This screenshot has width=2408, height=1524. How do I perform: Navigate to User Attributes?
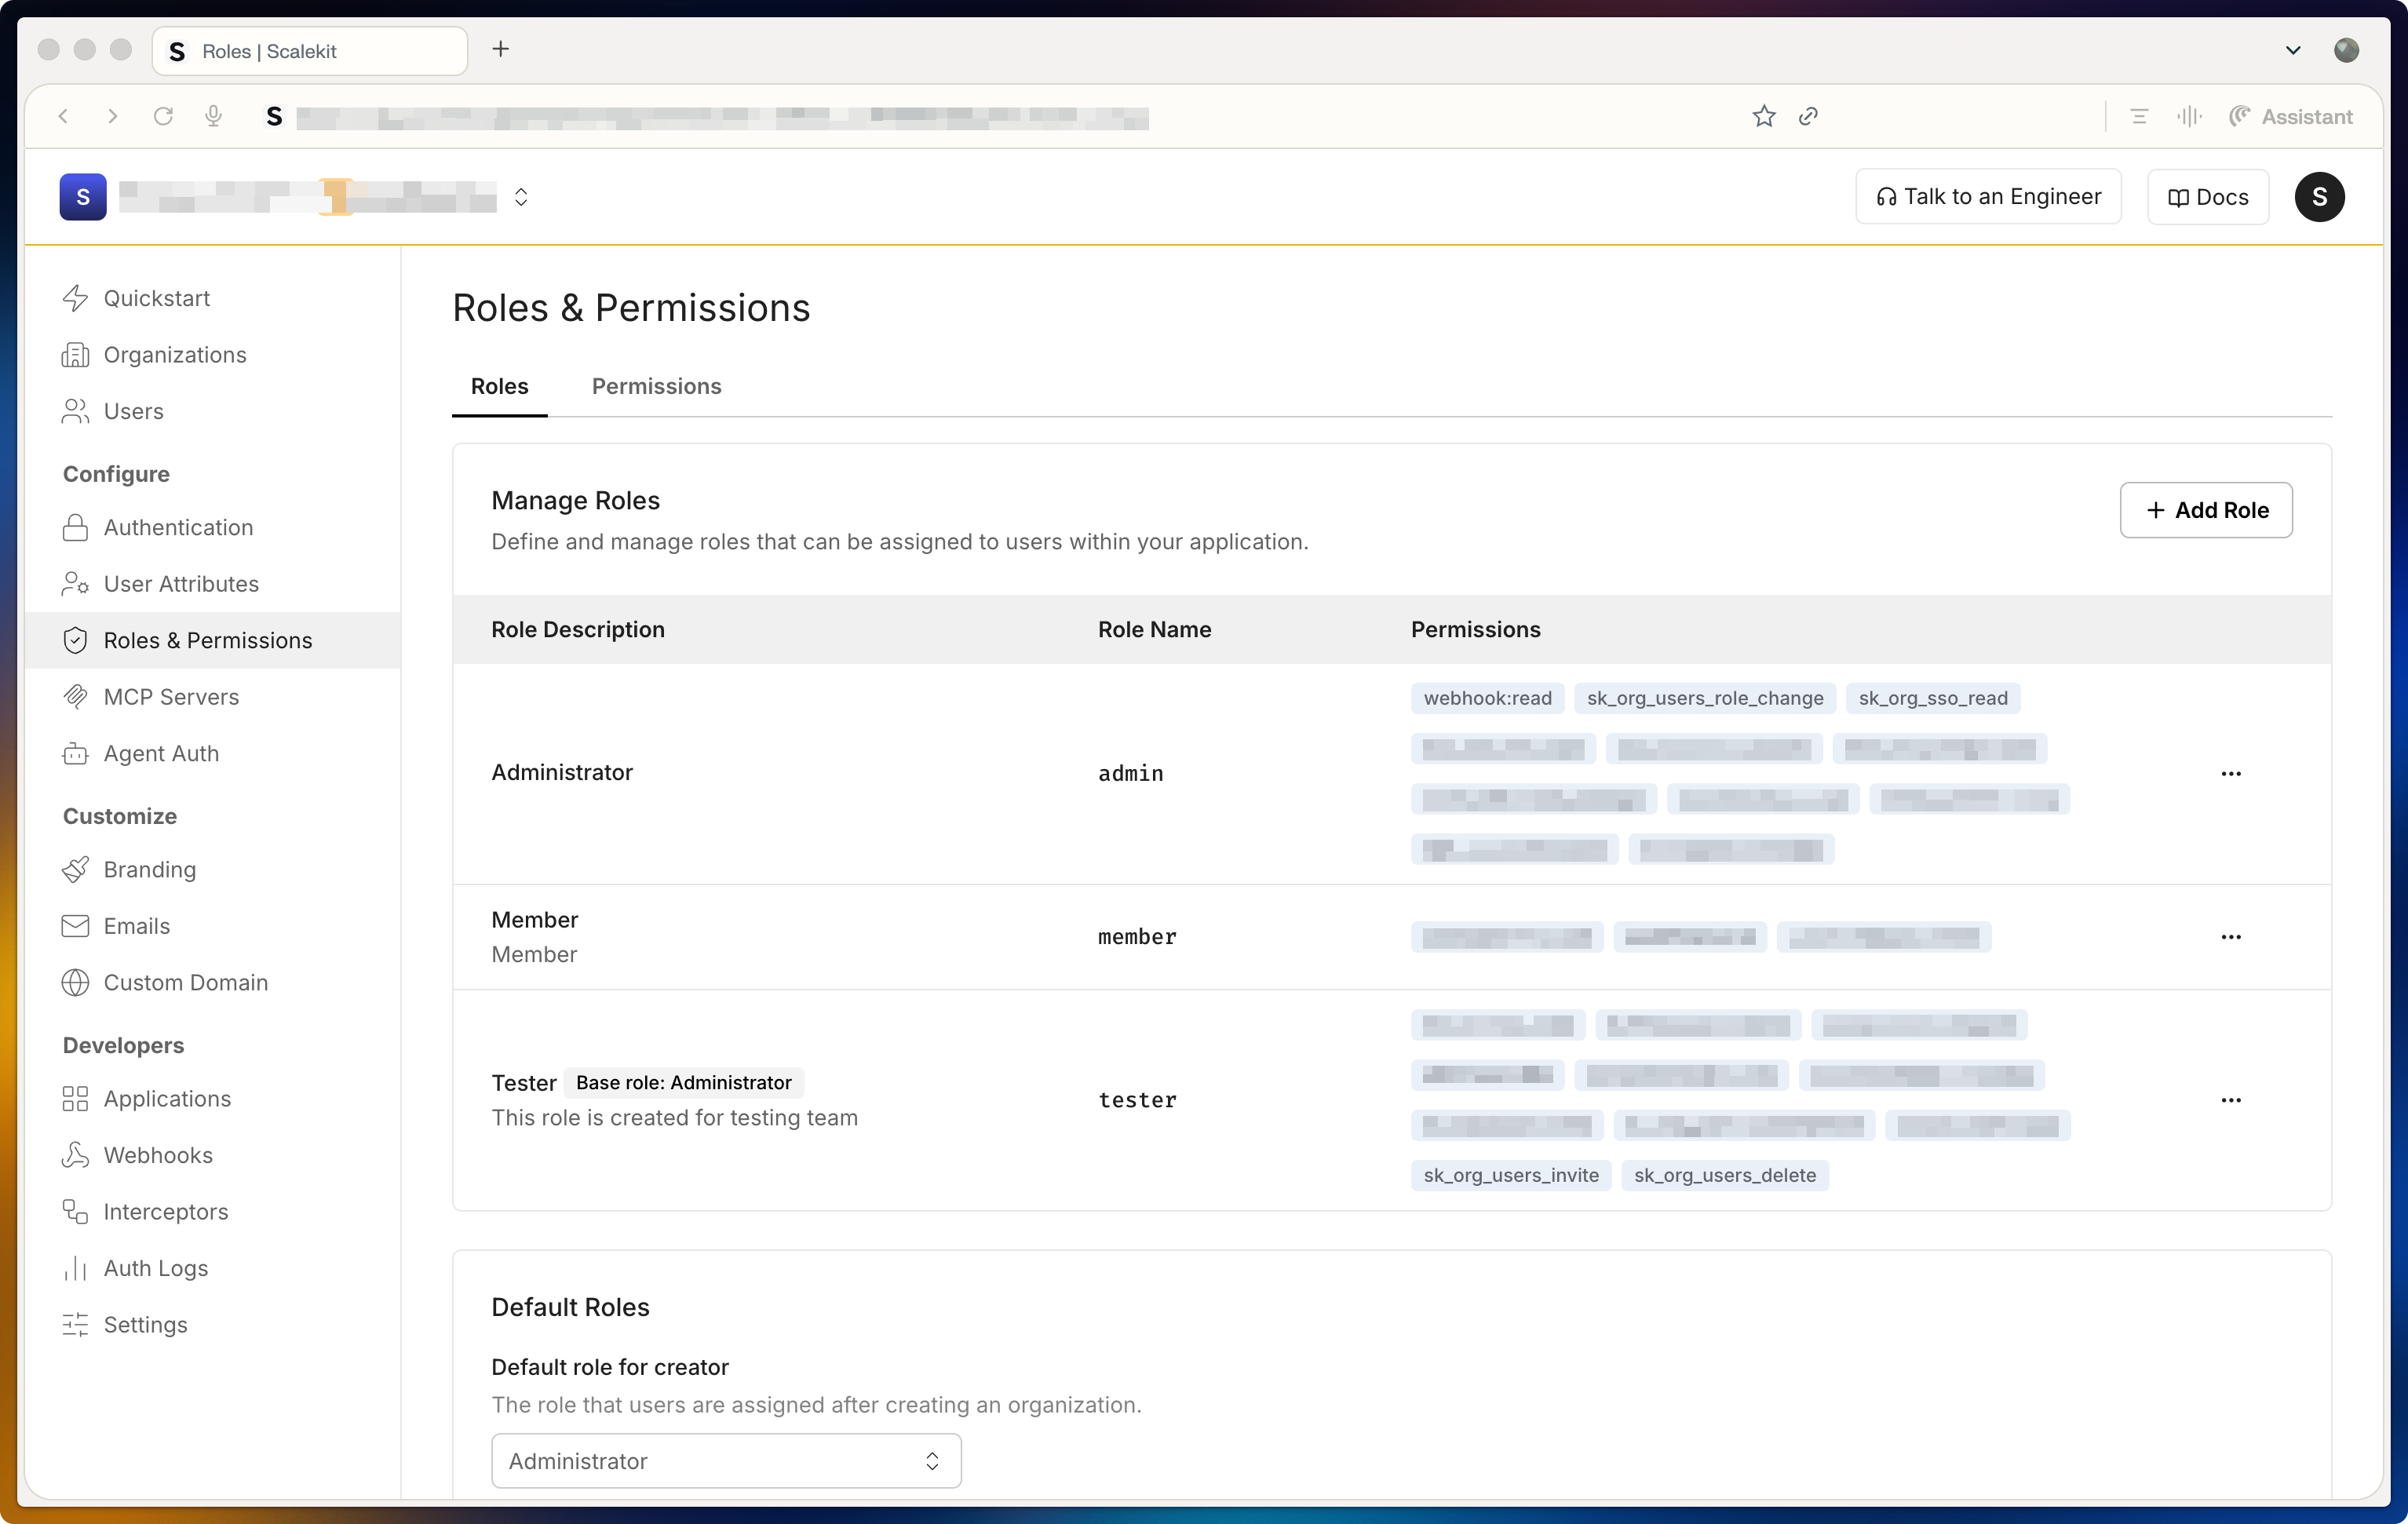[181, 583]
